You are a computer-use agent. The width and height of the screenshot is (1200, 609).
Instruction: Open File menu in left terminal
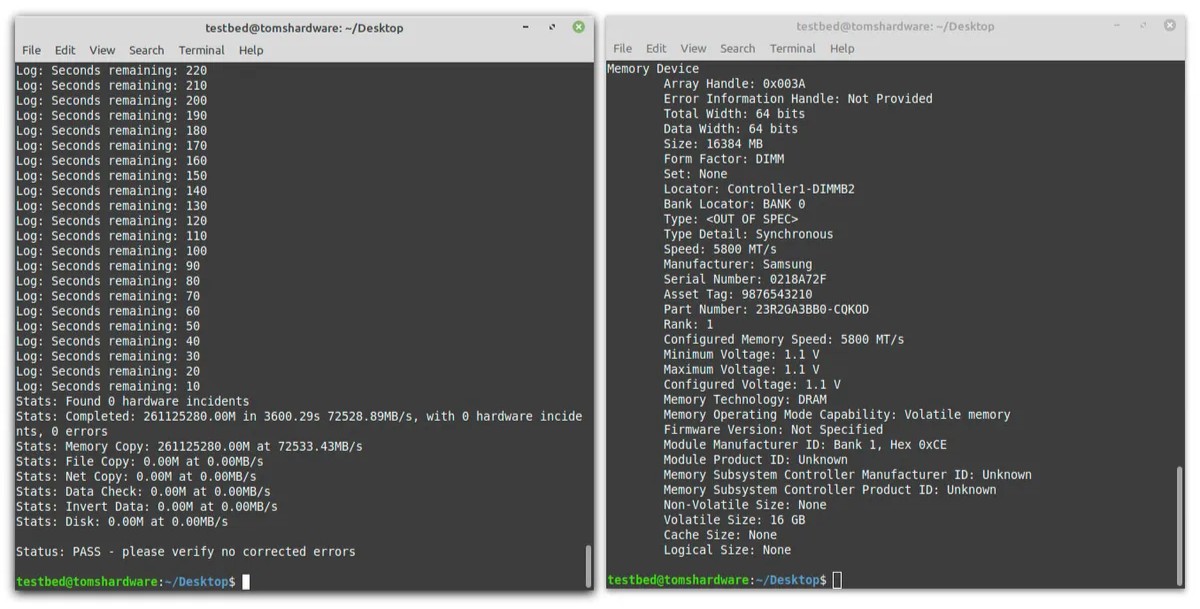point(31,50)
